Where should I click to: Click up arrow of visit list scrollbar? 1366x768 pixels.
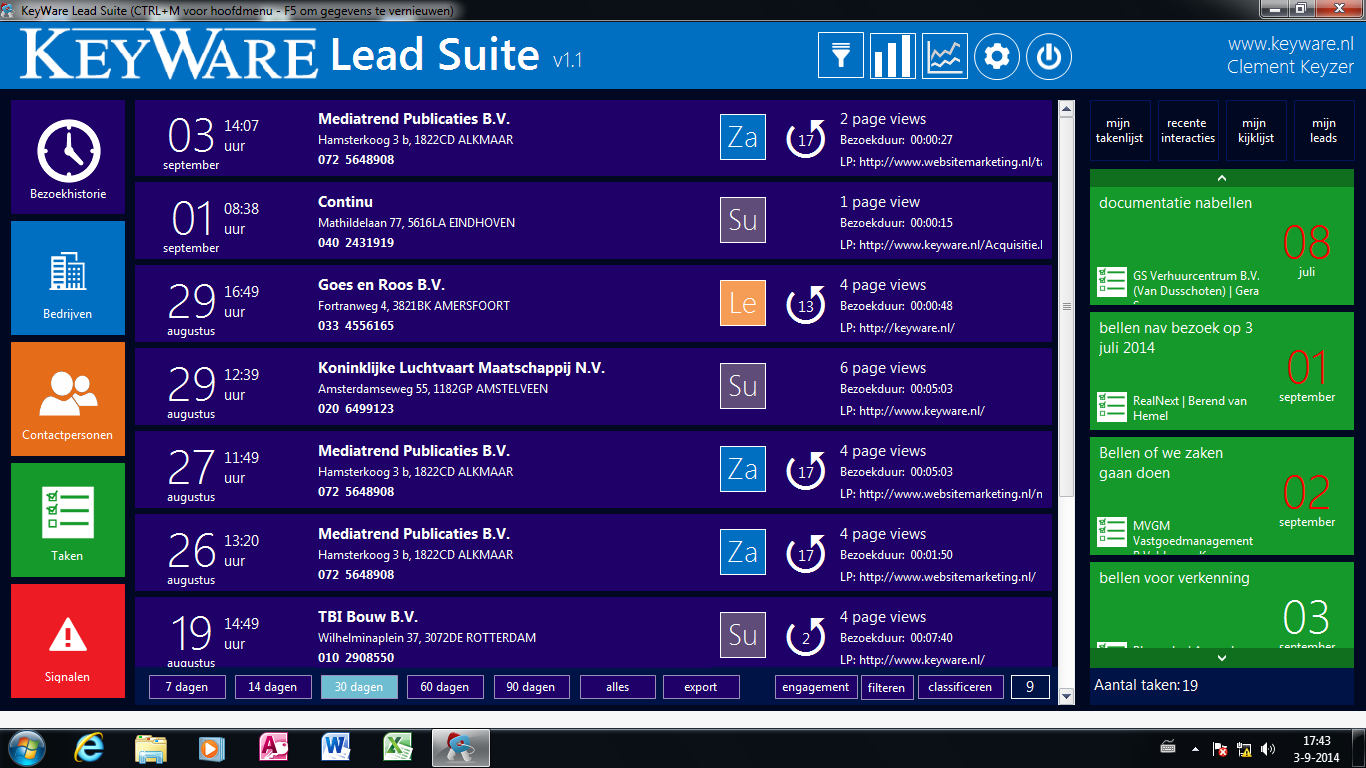1066,108
